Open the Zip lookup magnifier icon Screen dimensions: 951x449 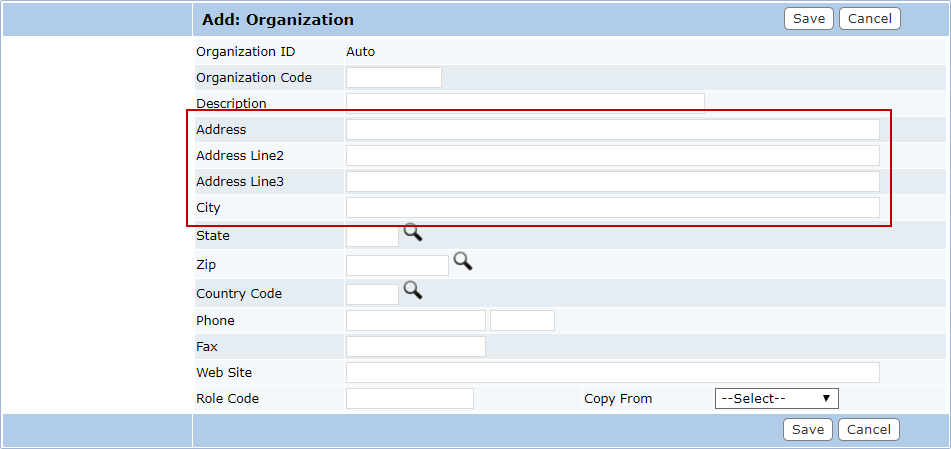click(463, 261)
